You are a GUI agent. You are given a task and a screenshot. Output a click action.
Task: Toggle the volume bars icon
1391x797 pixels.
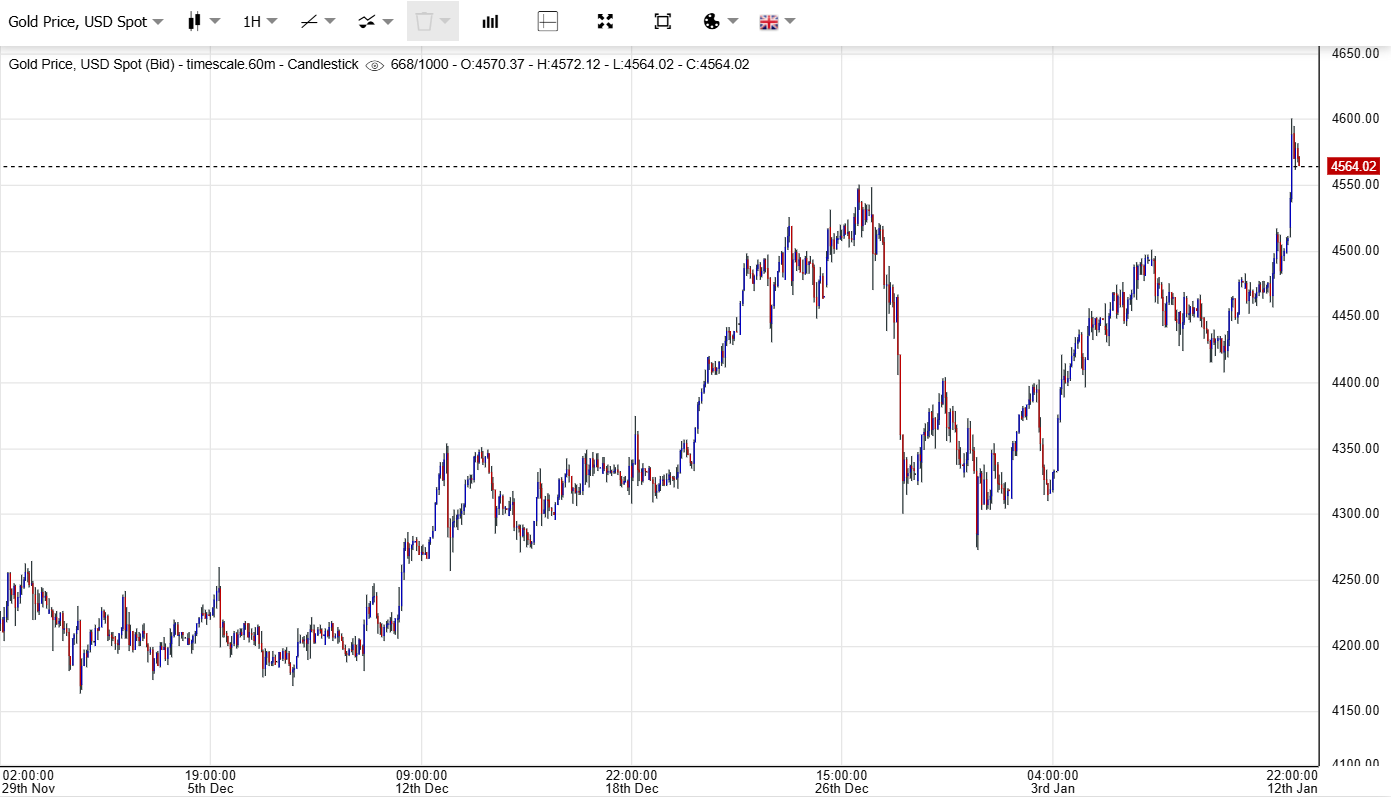click(x=490, y=21)
